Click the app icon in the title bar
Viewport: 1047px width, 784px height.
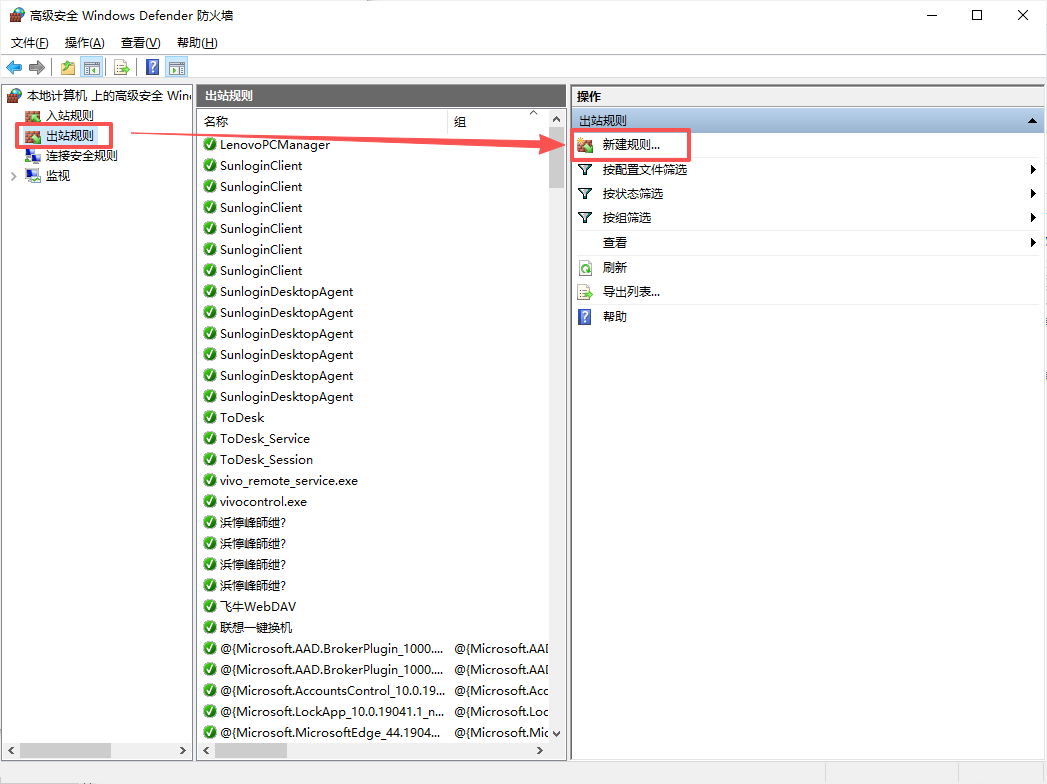point(17,15)
